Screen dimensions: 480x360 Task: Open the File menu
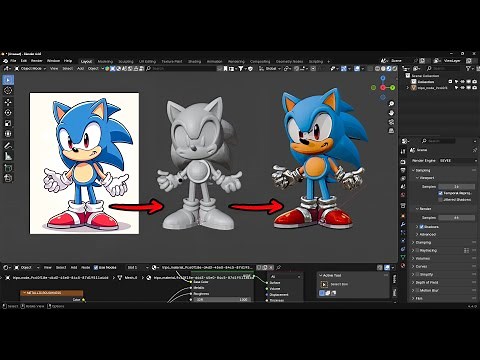coord(13,61)
